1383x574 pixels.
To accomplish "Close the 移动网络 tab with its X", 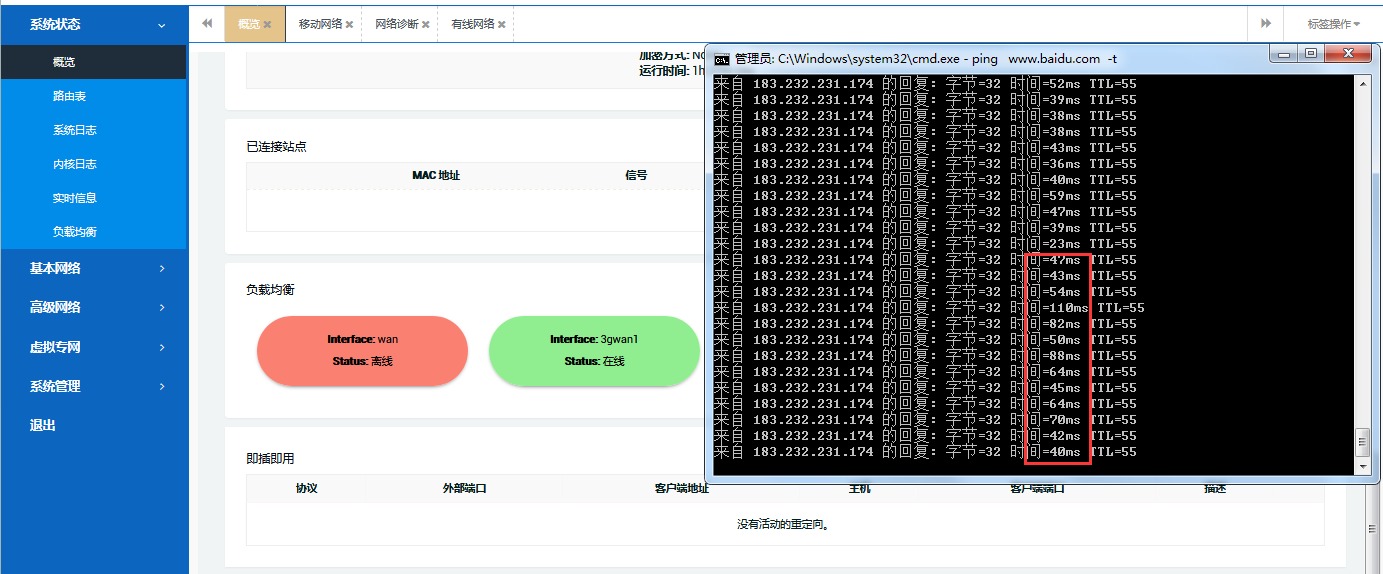I will pyautogui.click(x=349, y=24).
